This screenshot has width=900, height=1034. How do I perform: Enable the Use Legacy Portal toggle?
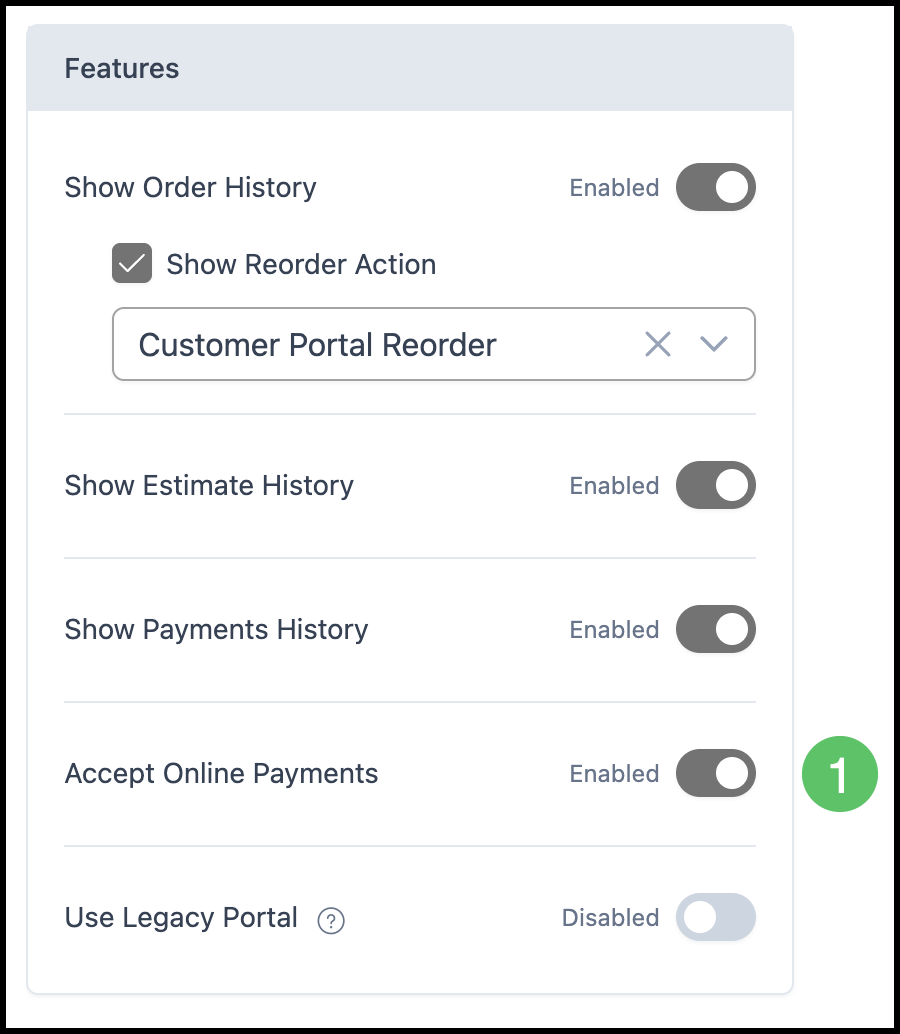tap(715, 917)
